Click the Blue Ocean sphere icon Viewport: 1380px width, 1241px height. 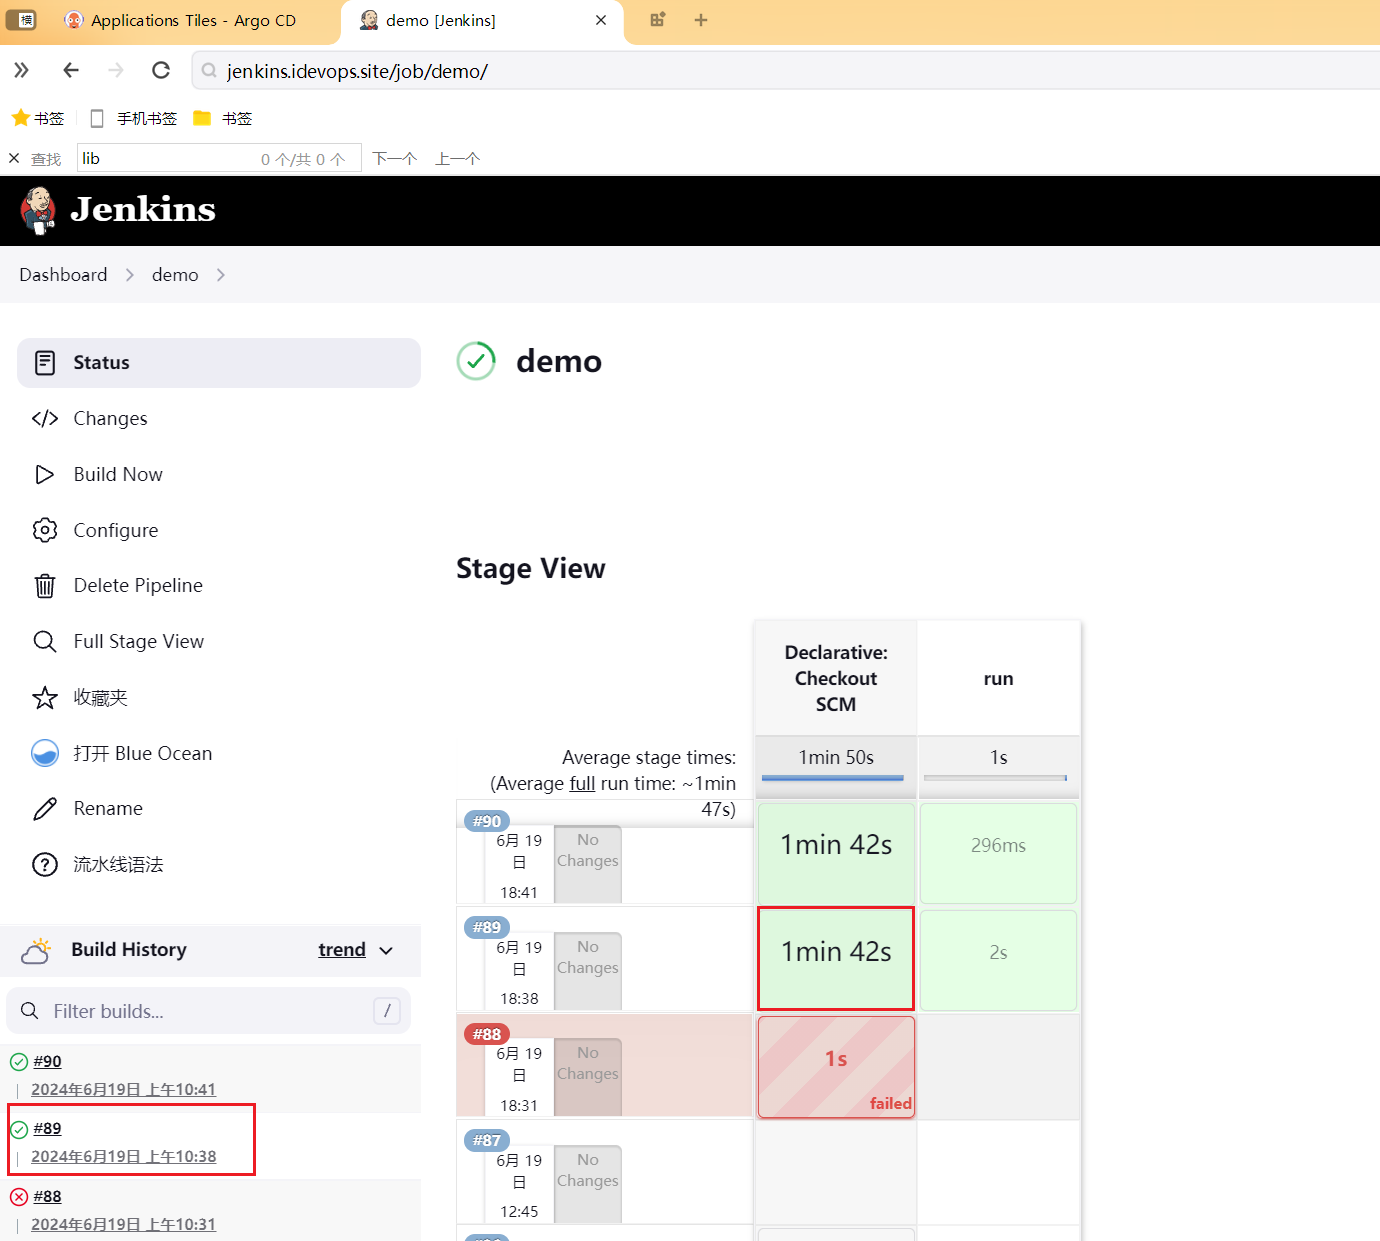pyautogui.click(x=45, y=753)
